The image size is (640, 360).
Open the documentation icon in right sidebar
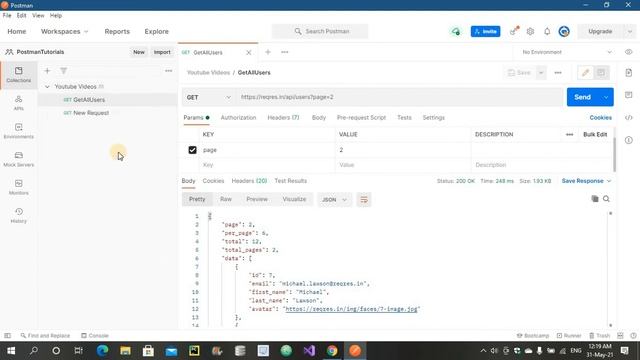[629, 73]
